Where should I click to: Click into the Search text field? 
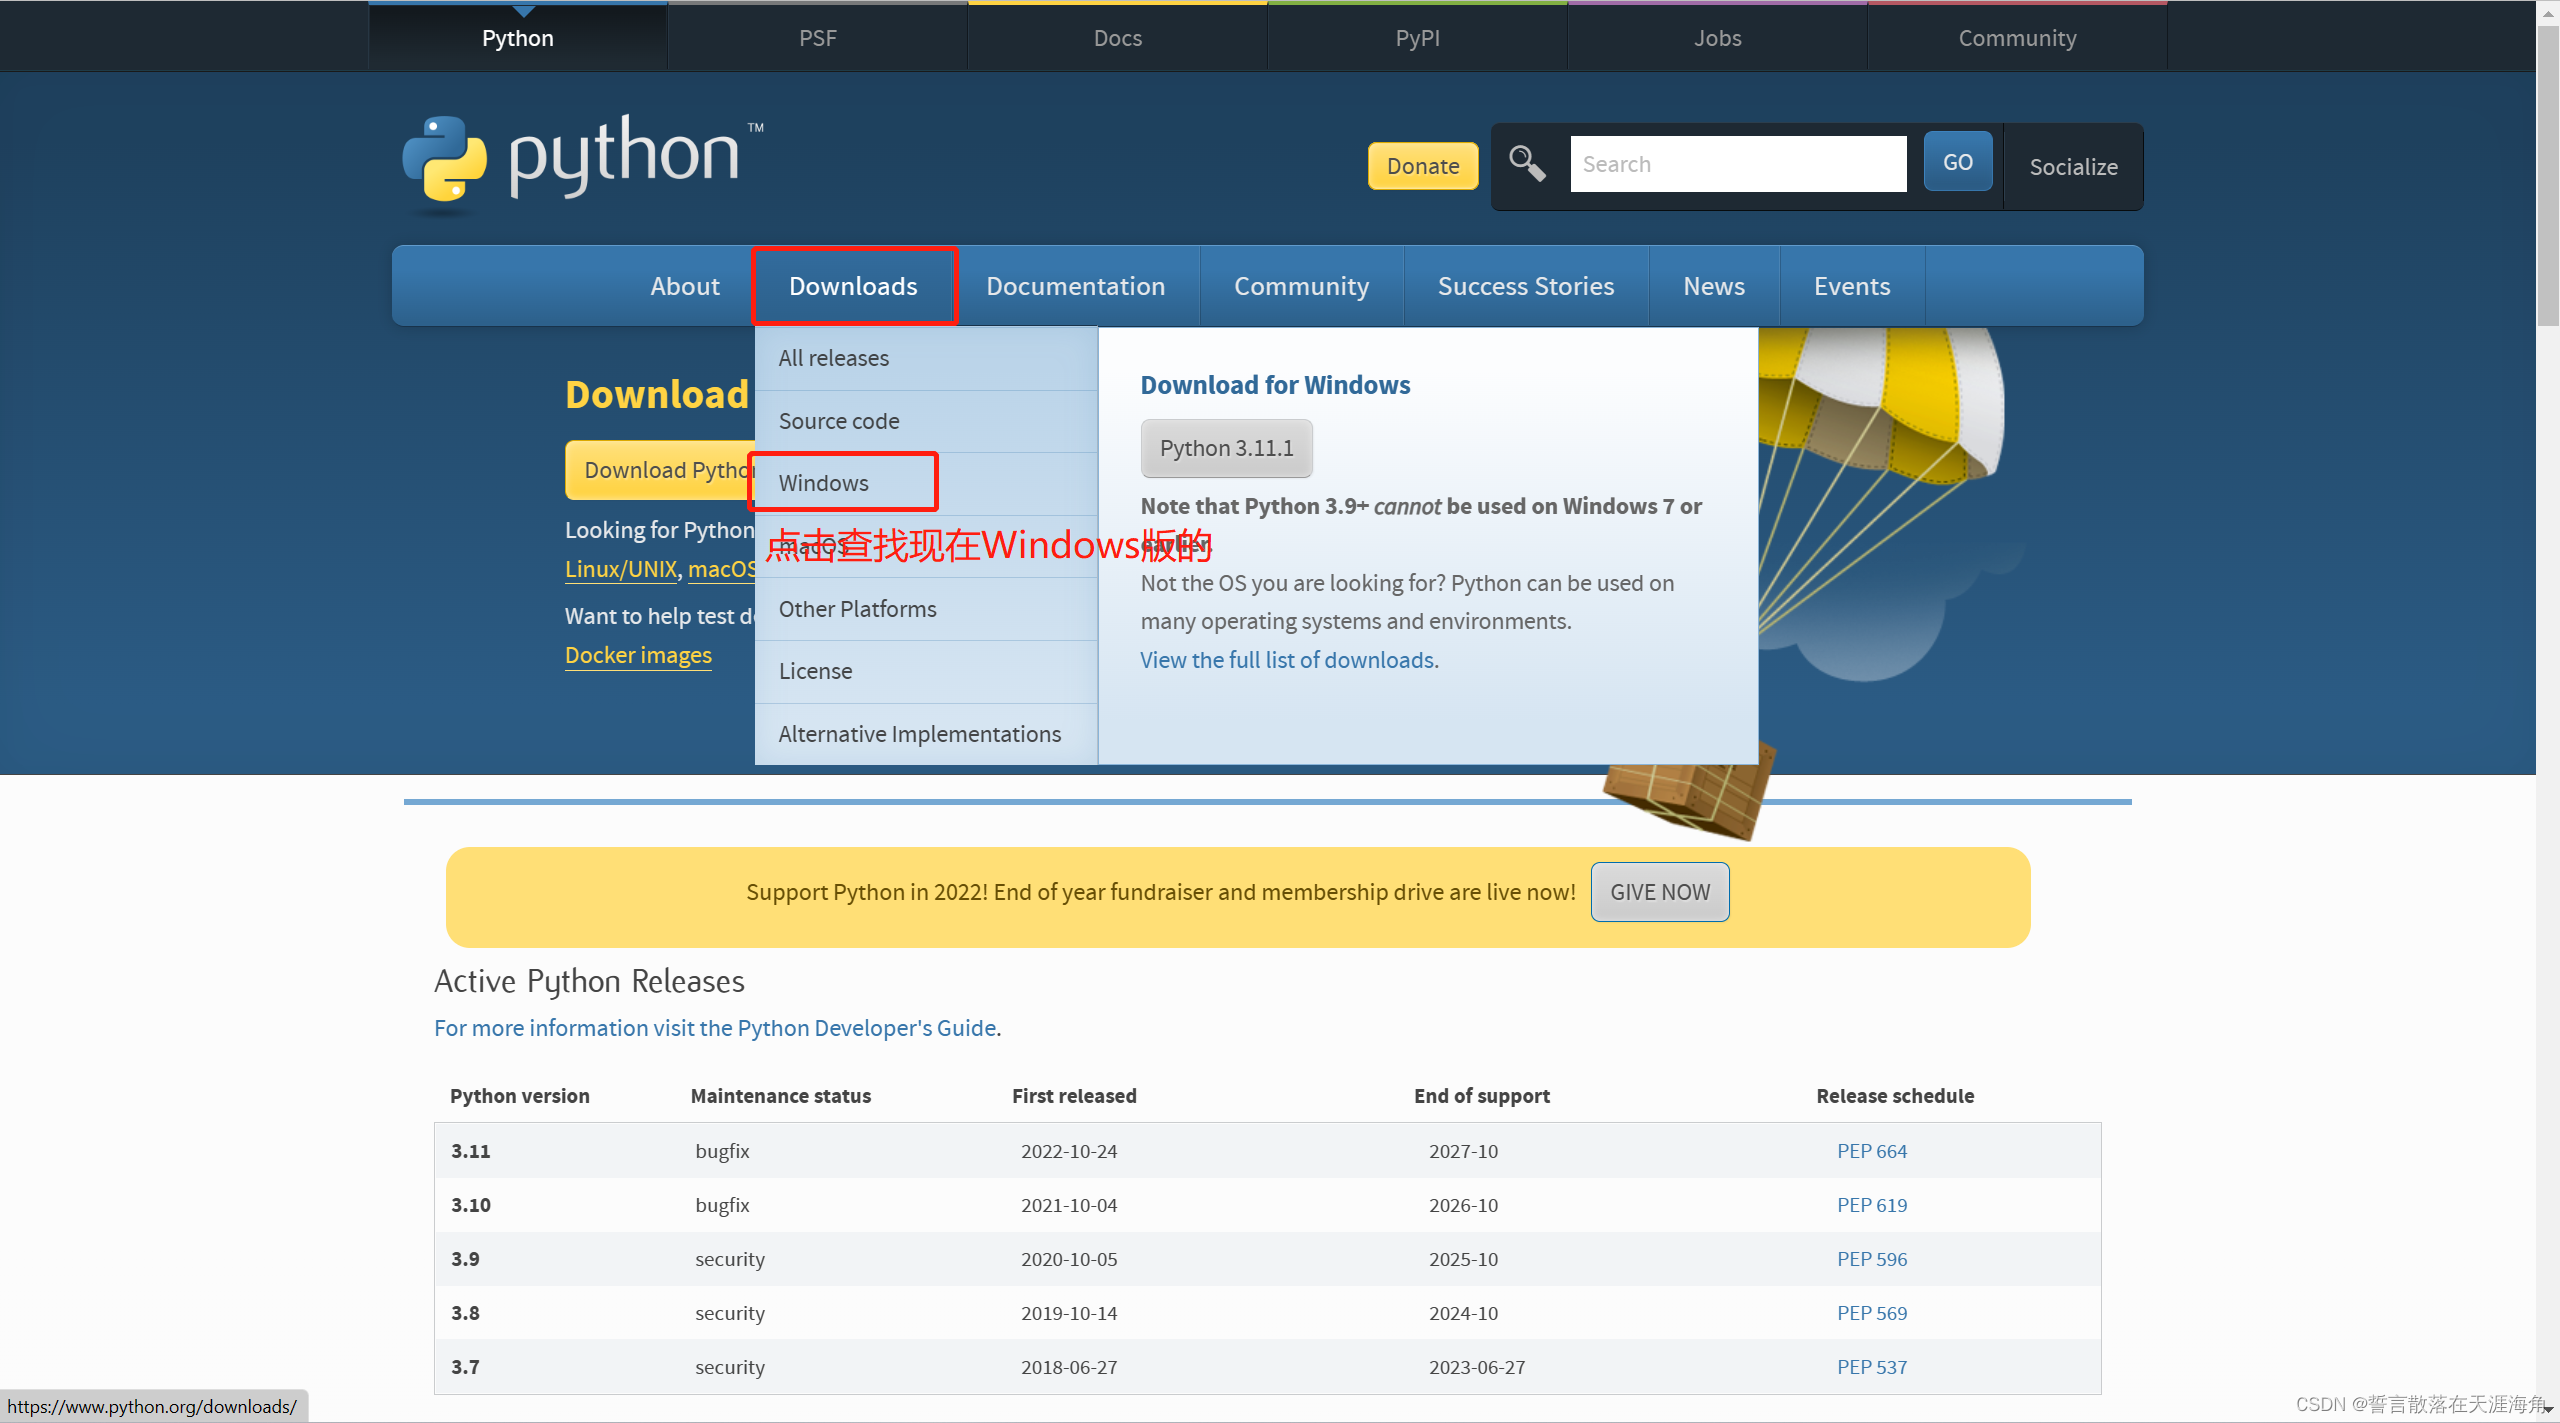pos(1738,164)
